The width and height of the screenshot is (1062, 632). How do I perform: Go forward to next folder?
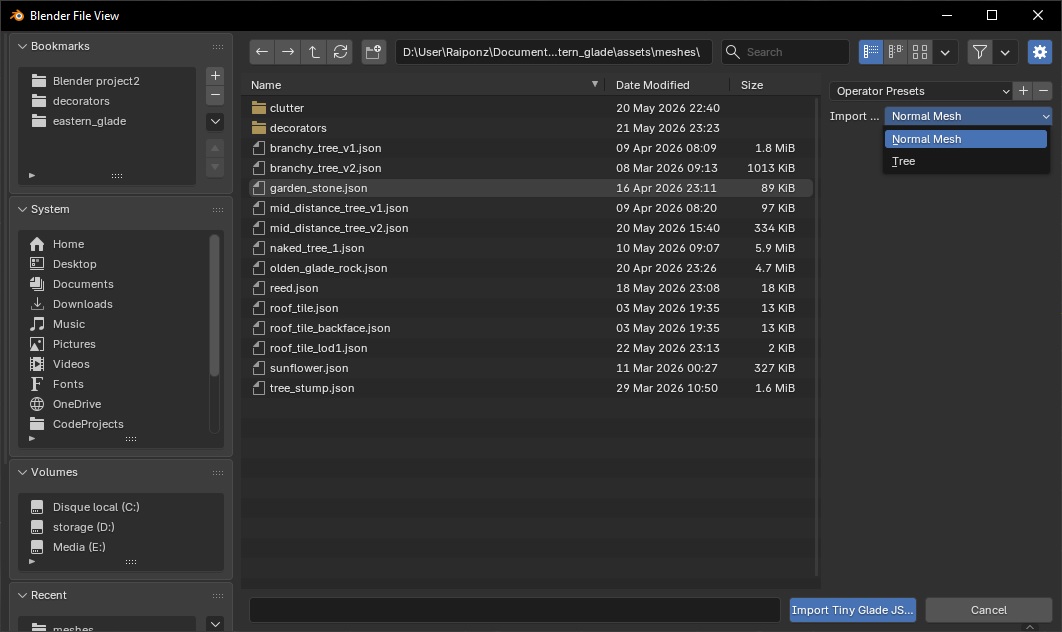tap(288, 52)
